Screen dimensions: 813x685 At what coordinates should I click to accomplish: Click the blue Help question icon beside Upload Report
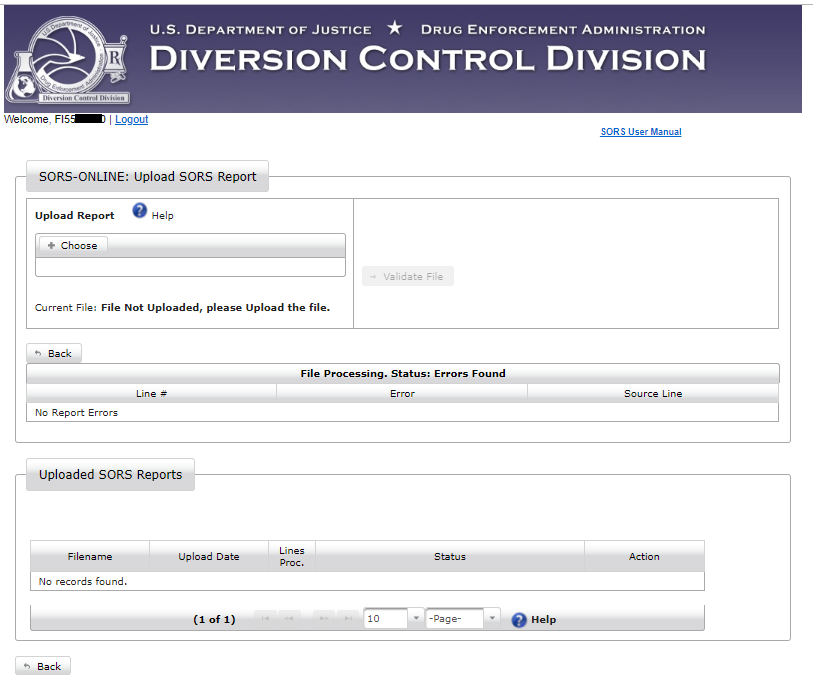[139, 211]
